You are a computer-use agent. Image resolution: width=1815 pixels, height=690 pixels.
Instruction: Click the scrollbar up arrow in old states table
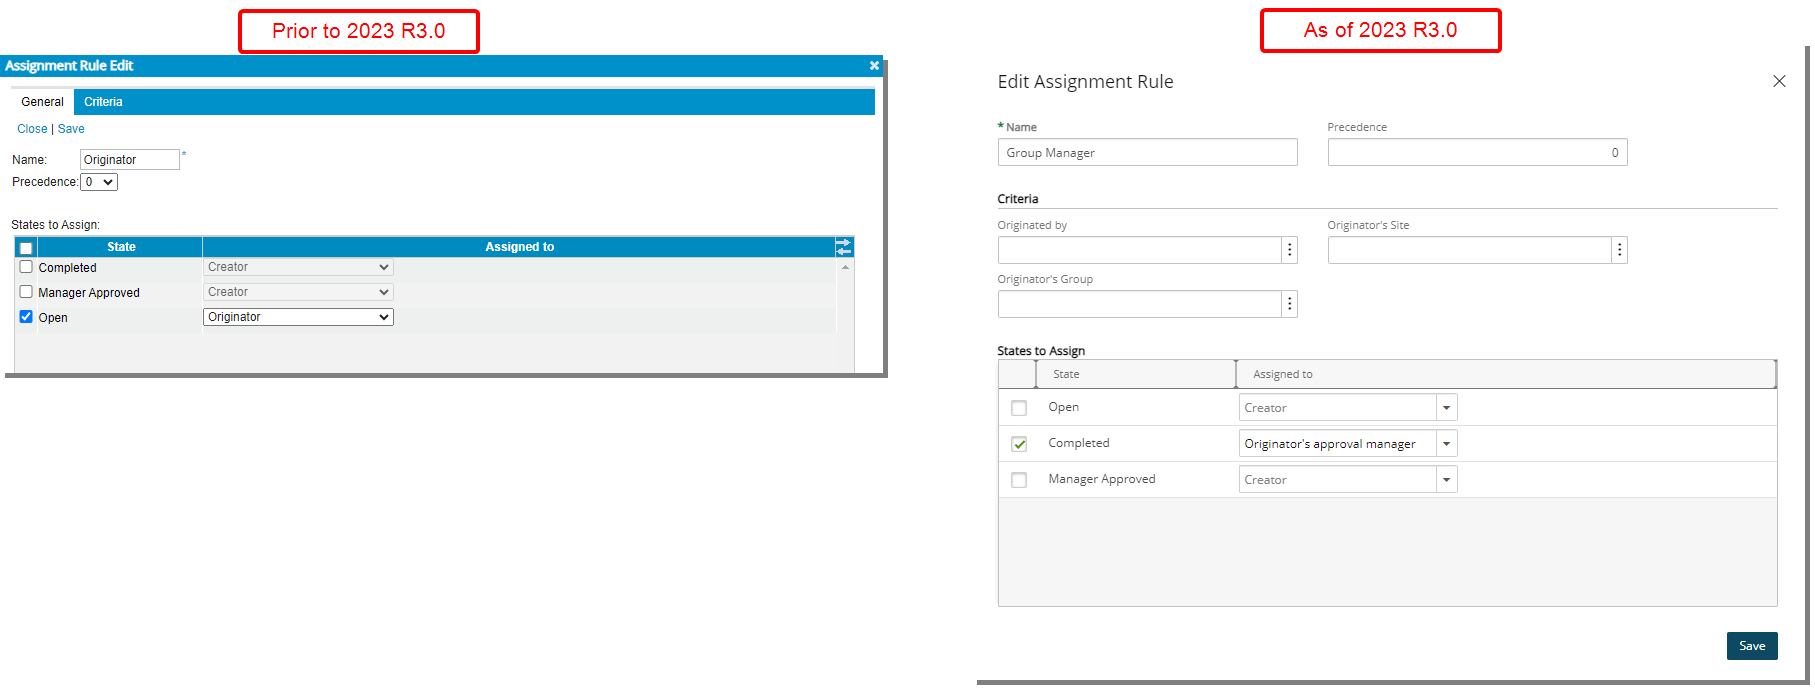click(846, 267)
